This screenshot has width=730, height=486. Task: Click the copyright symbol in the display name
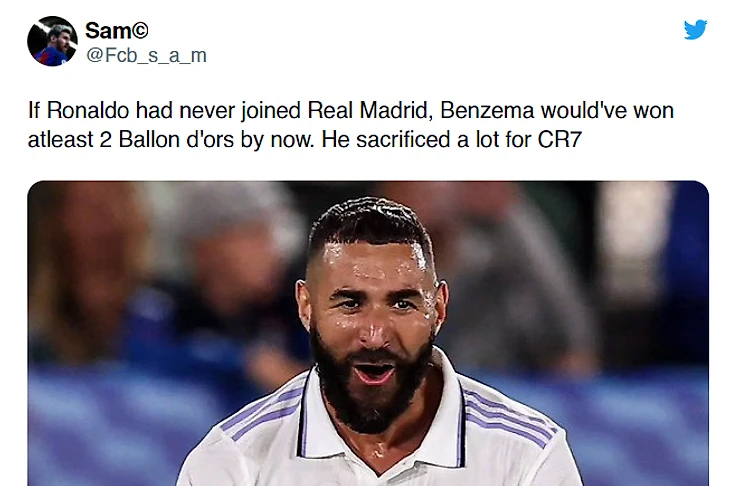click(141, 31)
